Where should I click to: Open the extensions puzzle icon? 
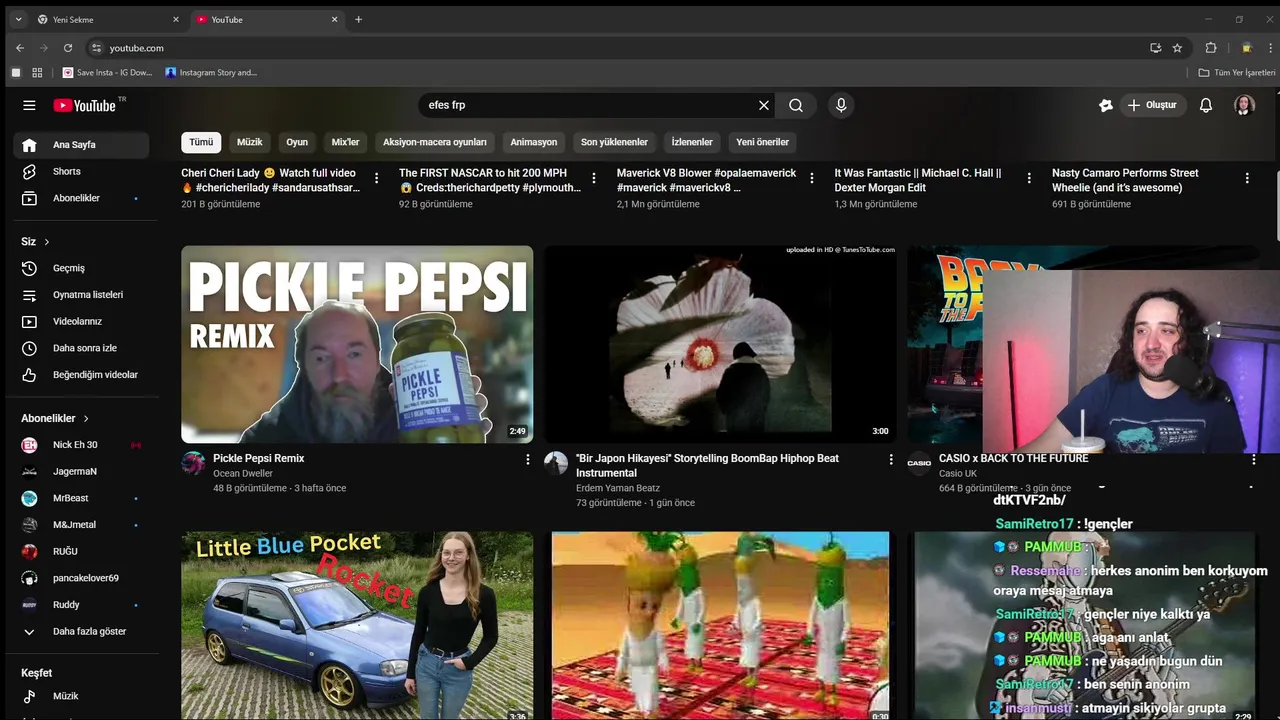point(1211,48)
